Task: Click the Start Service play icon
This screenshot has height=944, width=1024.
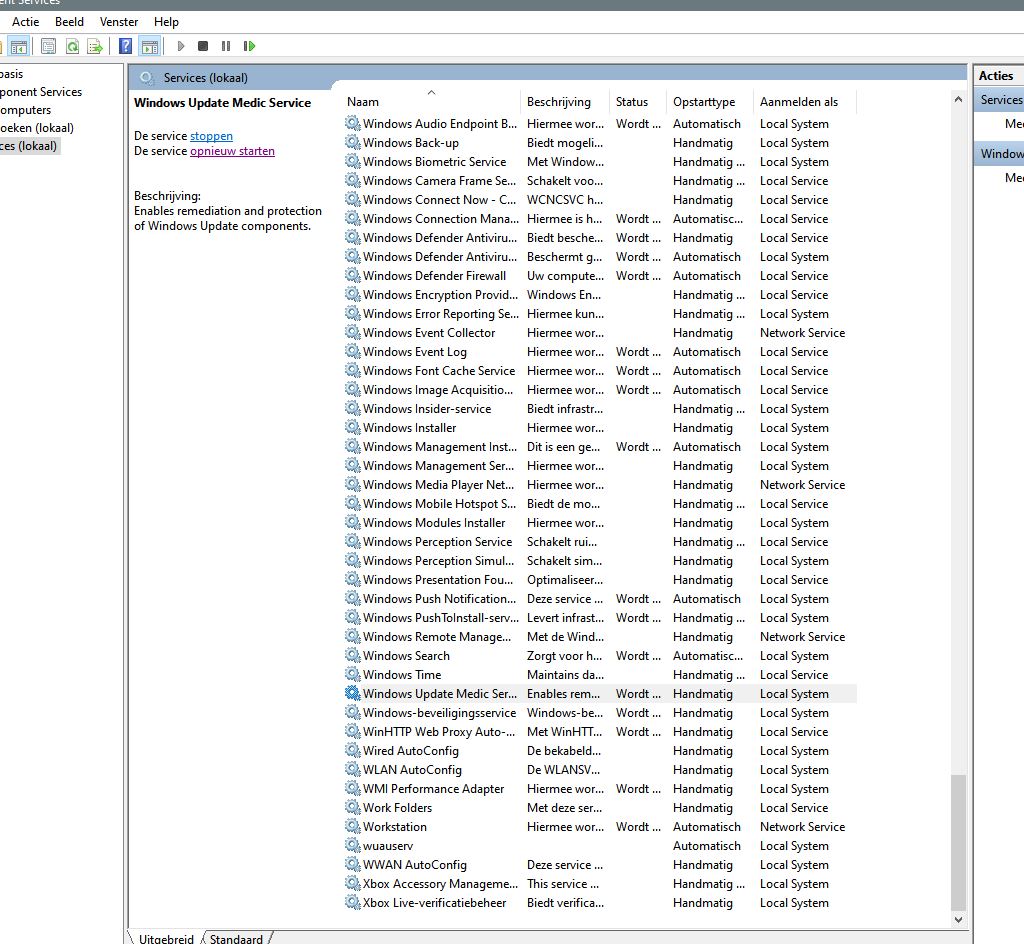Action: (181, 46)
